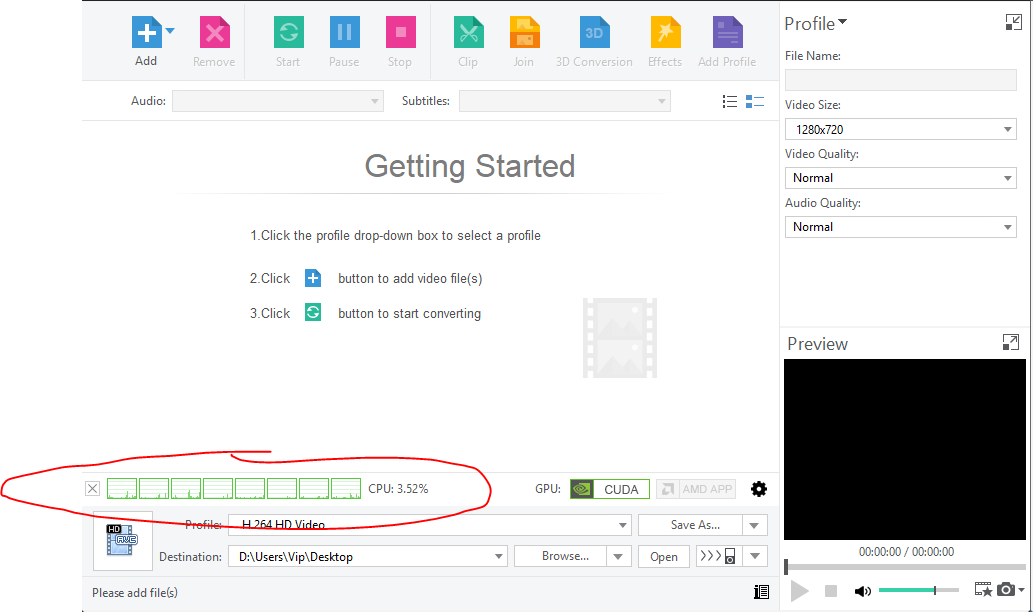Take a snapshot with camera icon
Image resolution: width=1033 pixels, height=612 pixels.
(1005, 589)
